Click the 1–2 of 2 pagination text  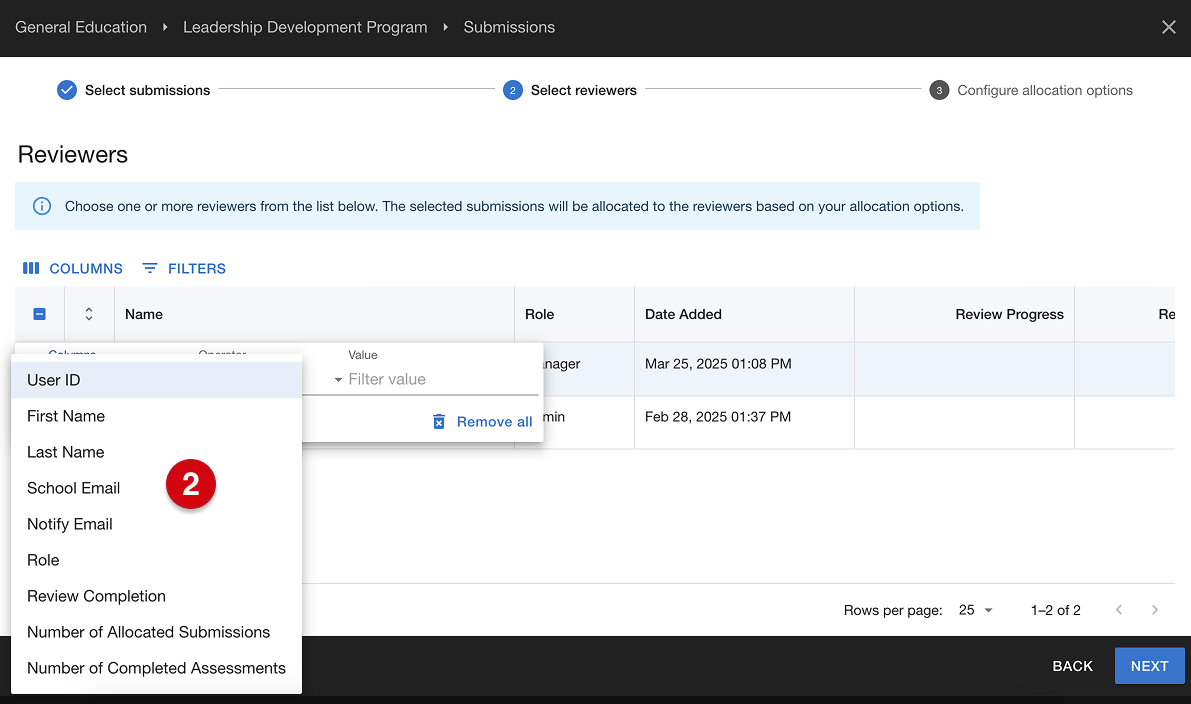(1055, 610)
